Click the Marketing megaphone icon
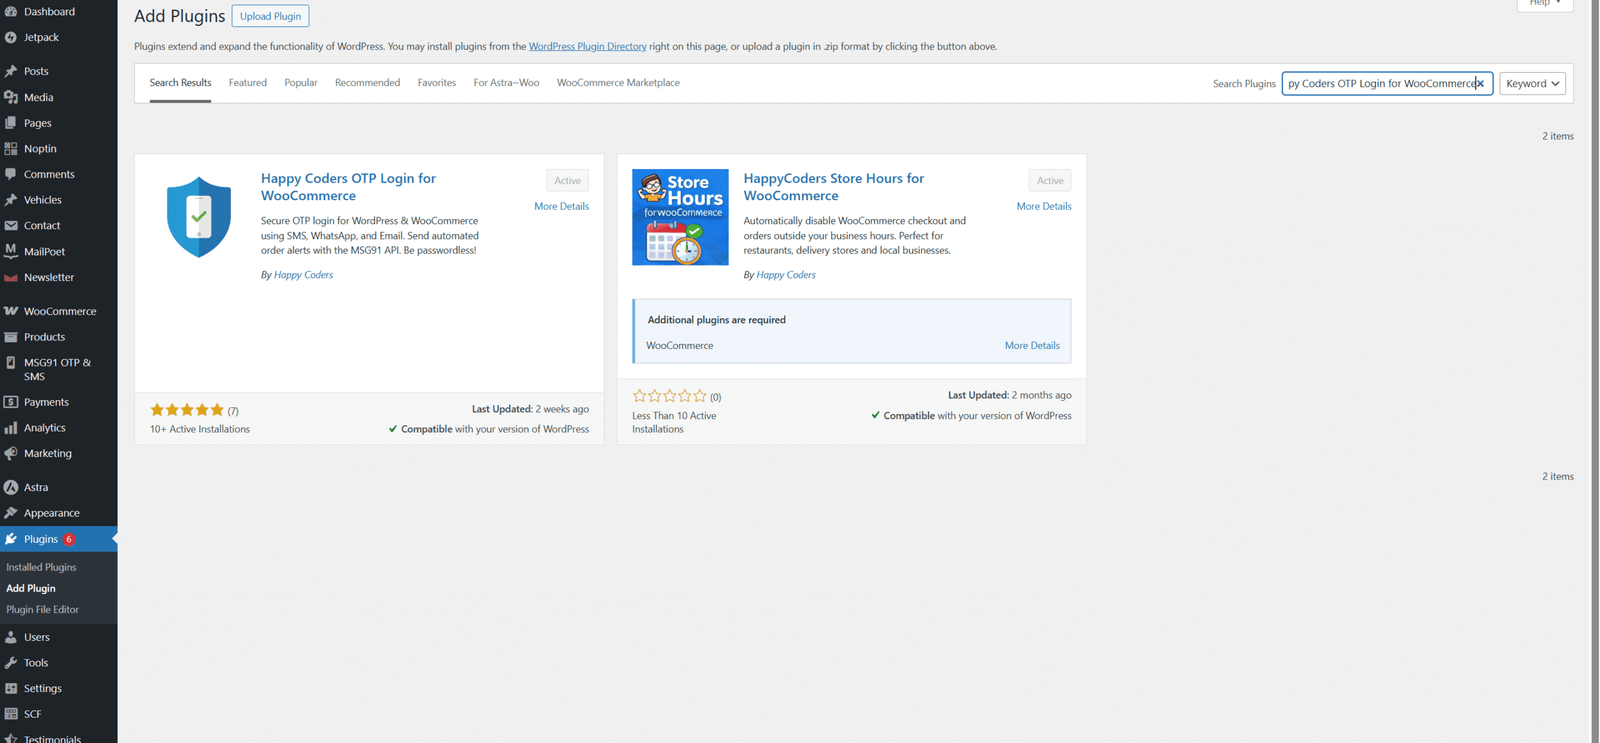Viewport: 1600px width, 743px height. (x=11, y=453)
